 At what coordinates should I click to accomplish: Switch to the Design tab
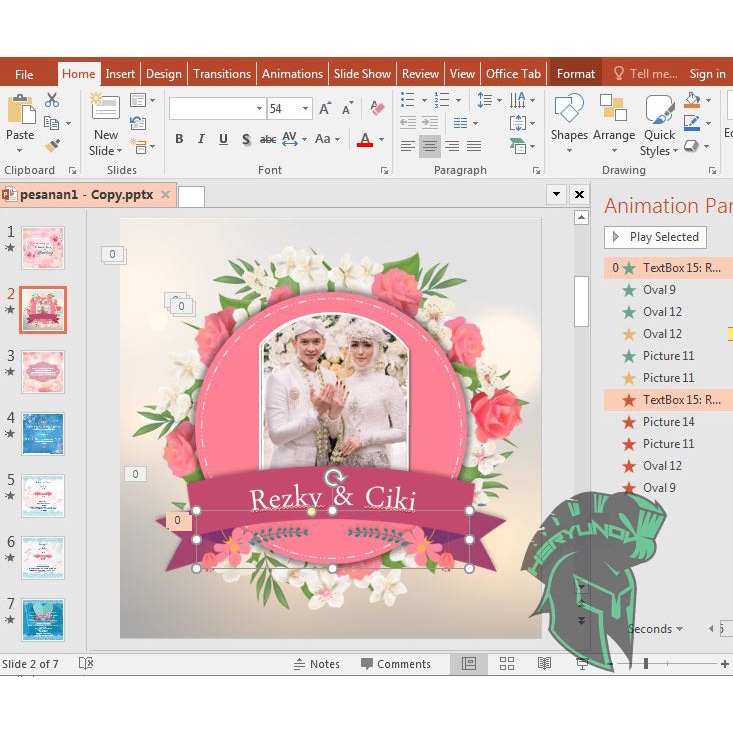[164, 74]
